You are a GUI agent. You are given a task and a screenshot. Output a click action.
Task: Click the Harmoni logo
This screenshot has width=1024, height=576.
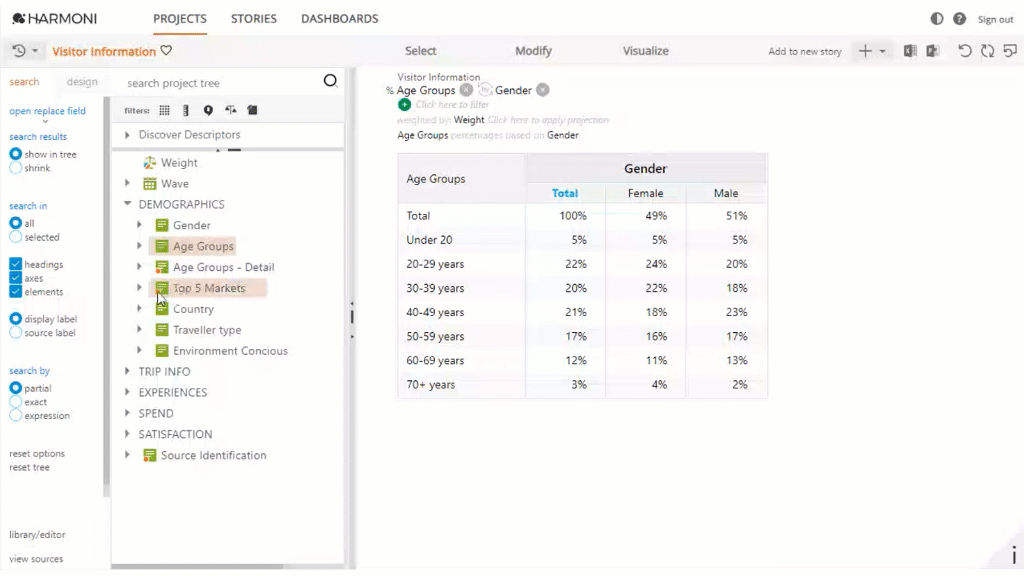pos(55,18)
